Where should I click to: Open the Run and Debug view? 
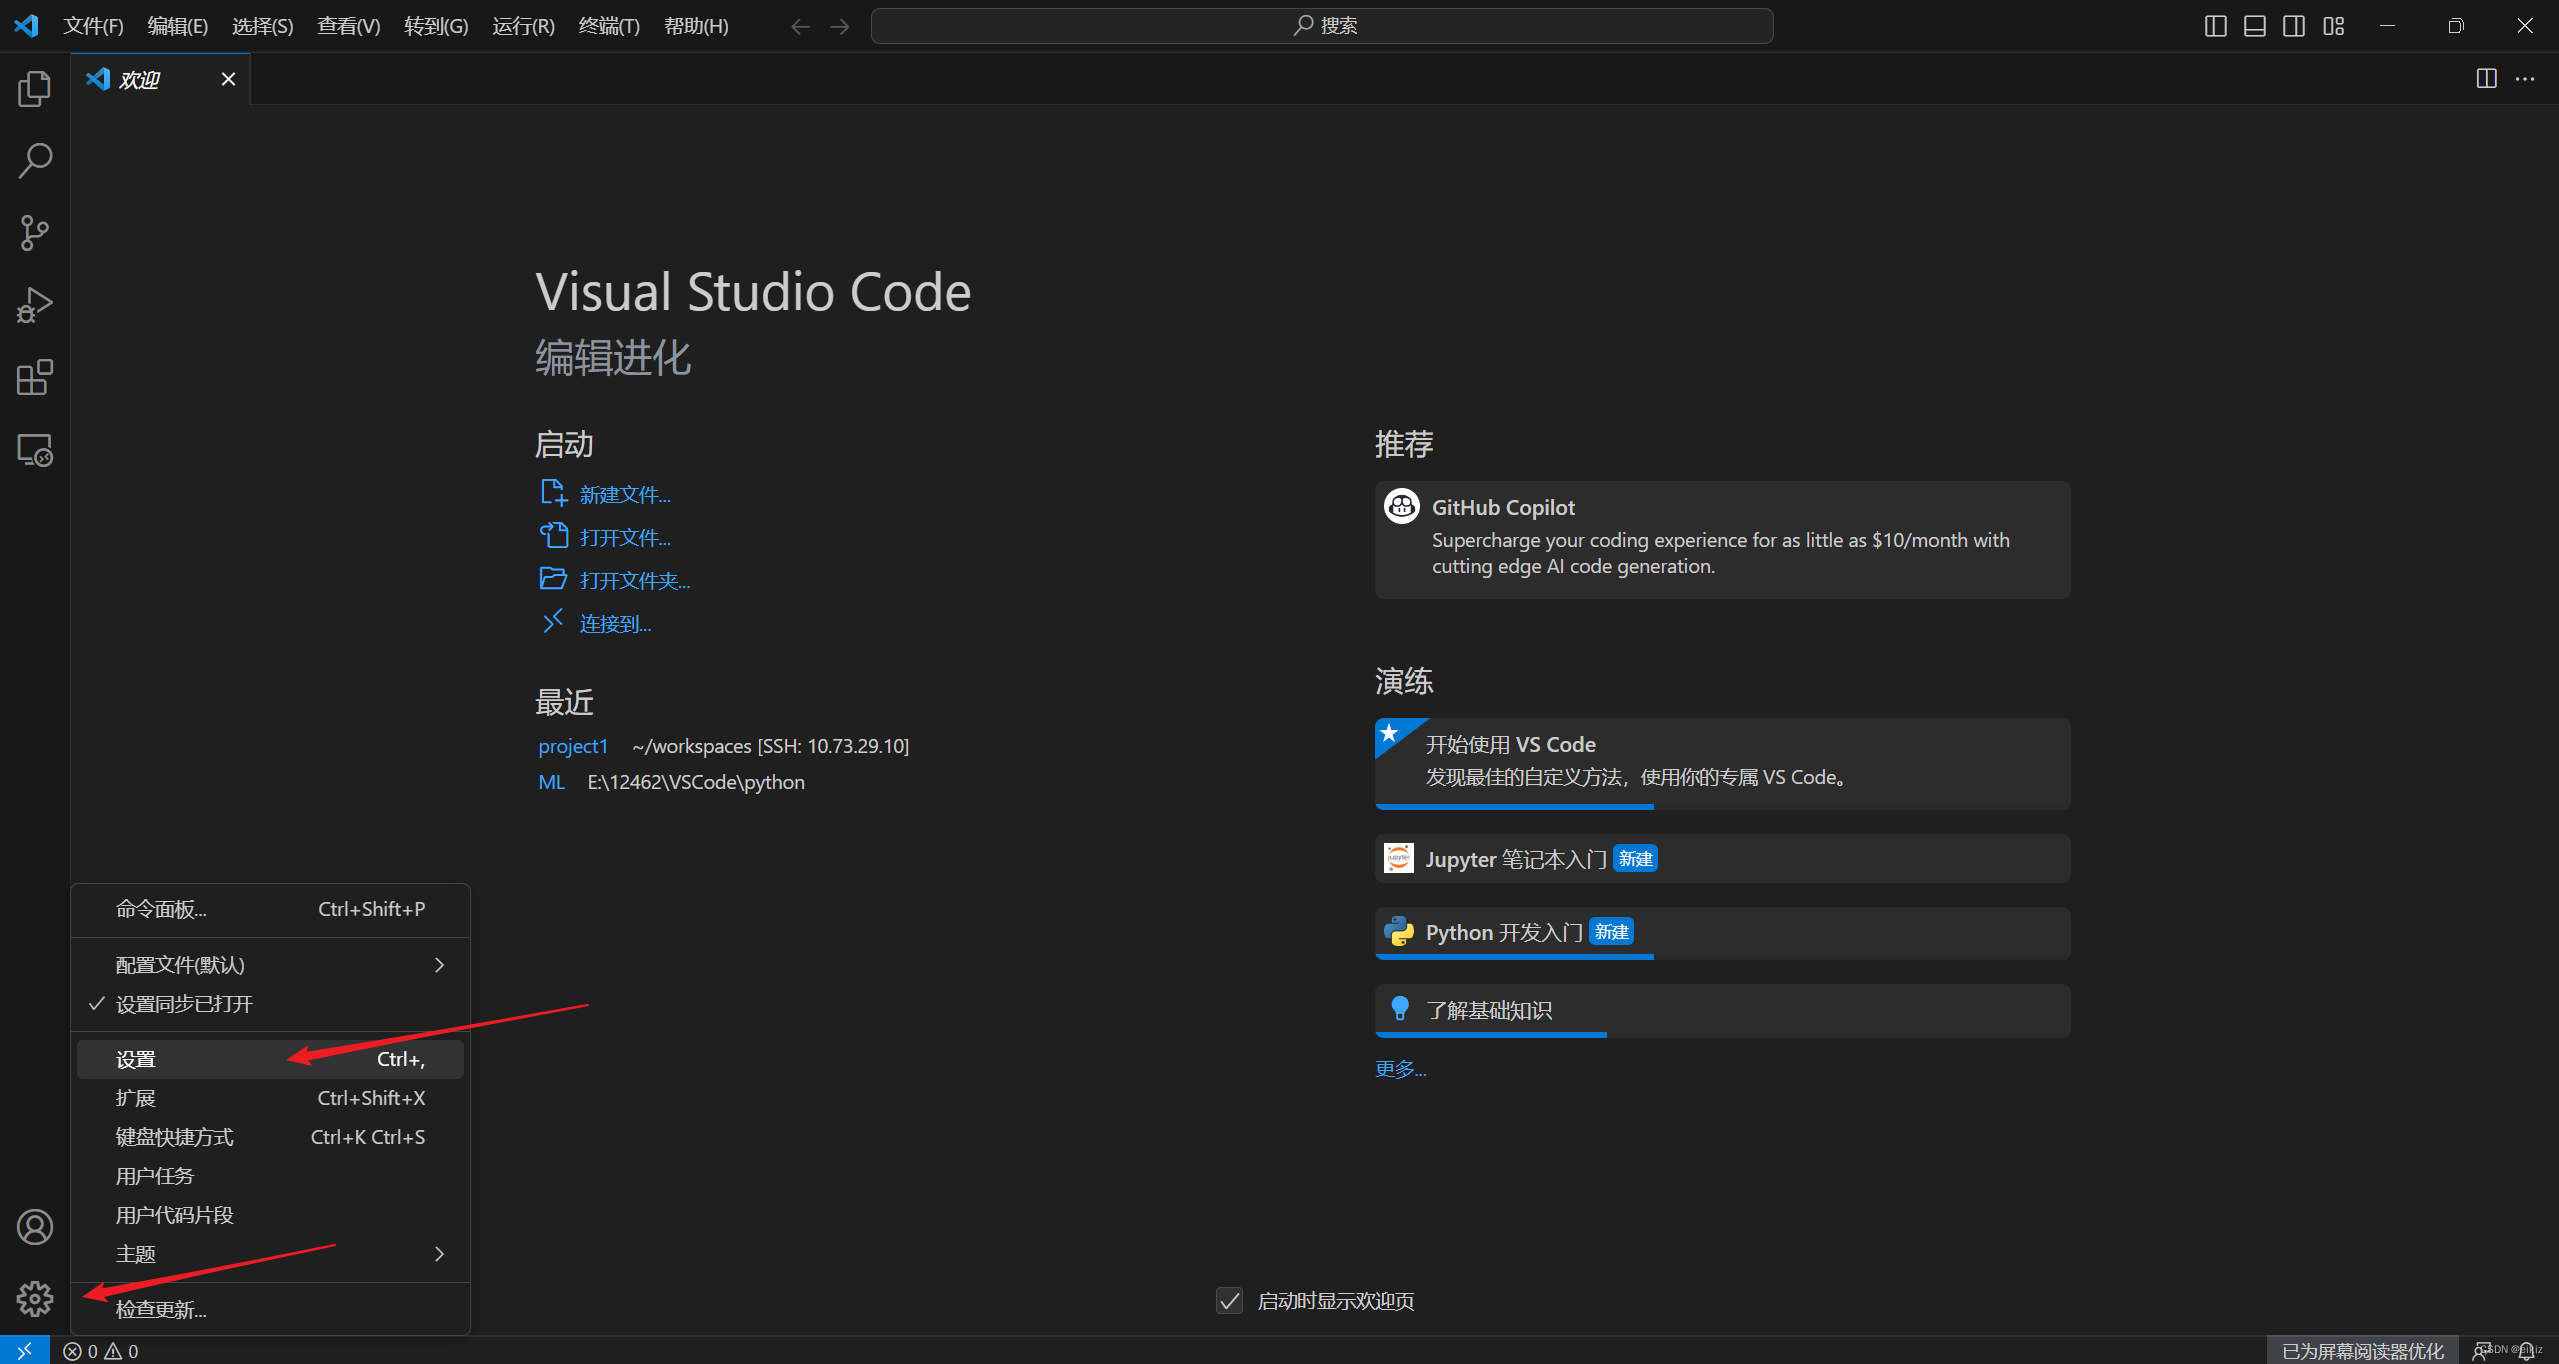[x=34, y=304]
